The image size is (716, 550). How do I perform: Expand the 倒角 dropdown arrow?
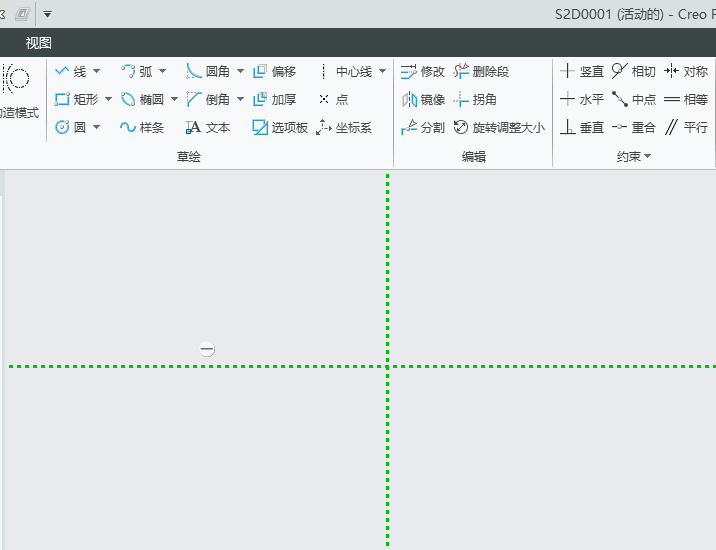coord(240,99)
